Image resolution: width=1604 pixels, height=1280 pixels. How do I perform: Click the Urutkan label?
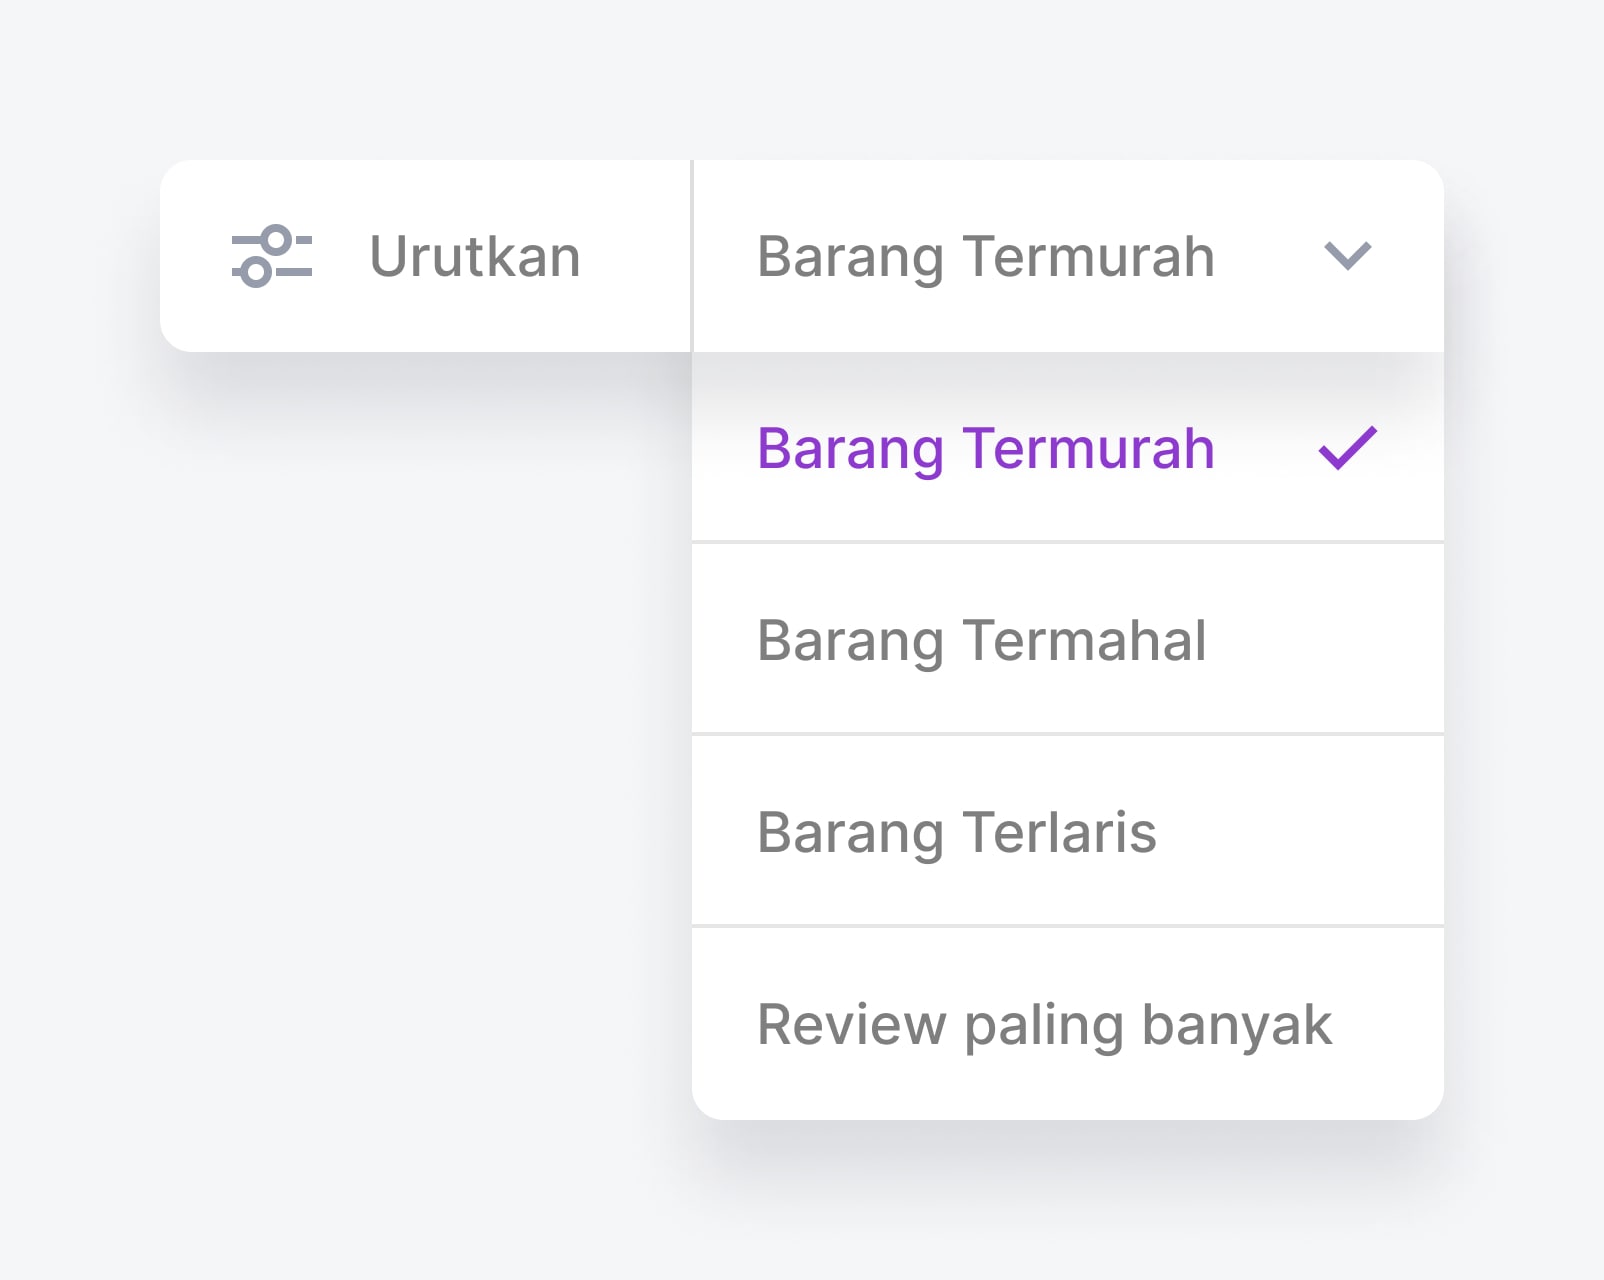475,257
